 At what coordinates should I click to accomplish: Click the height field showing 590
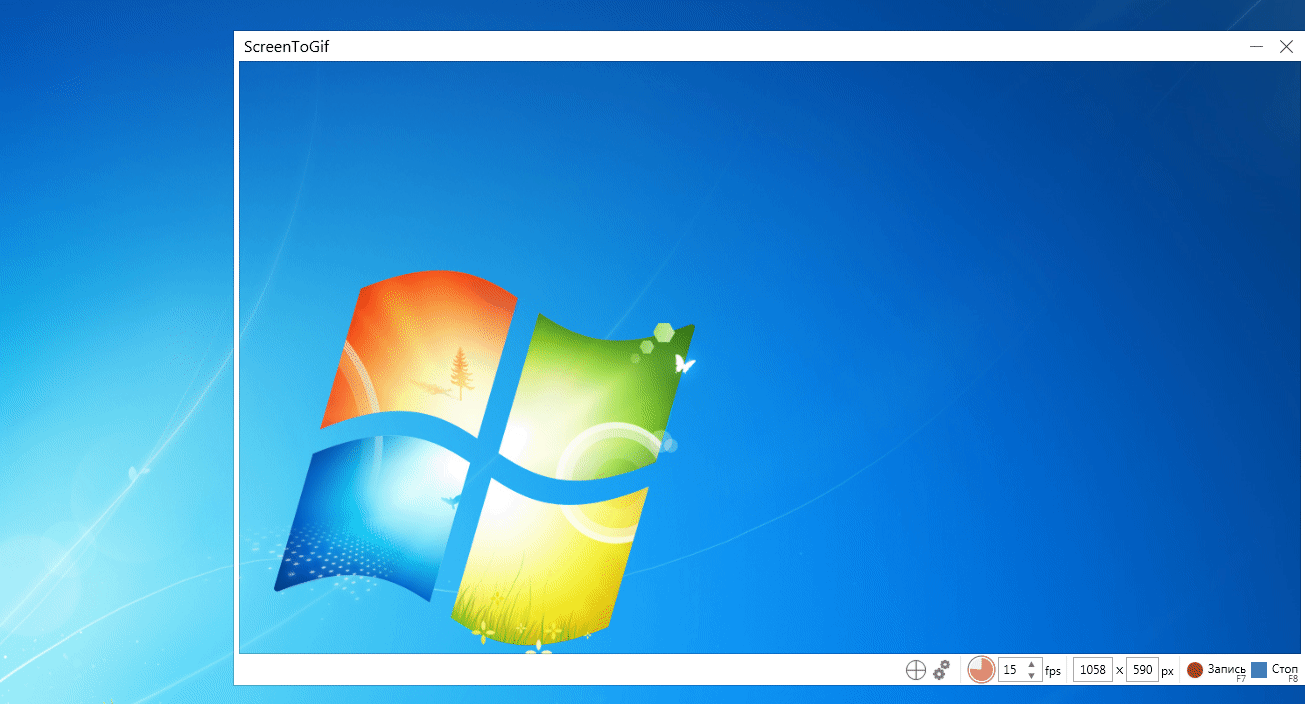pos(1142,670)
